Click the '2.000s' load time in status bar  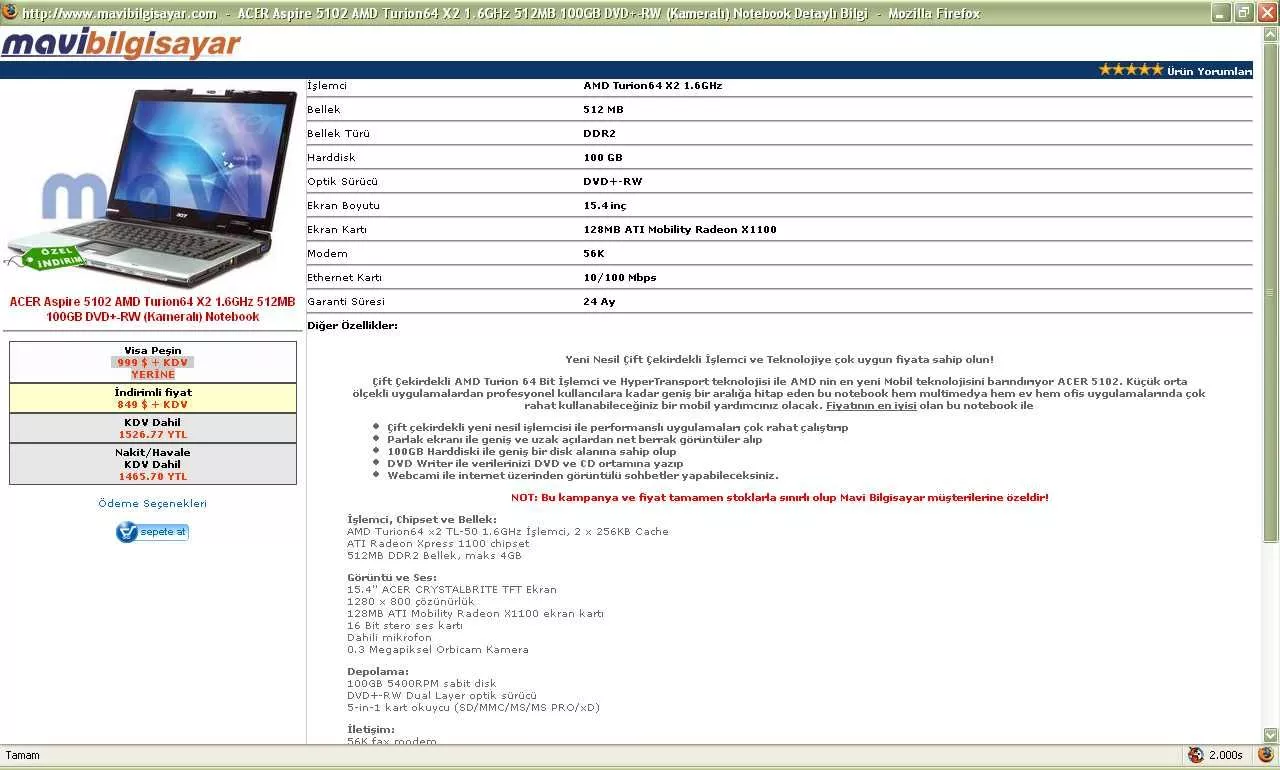[x=1225, y=755]
